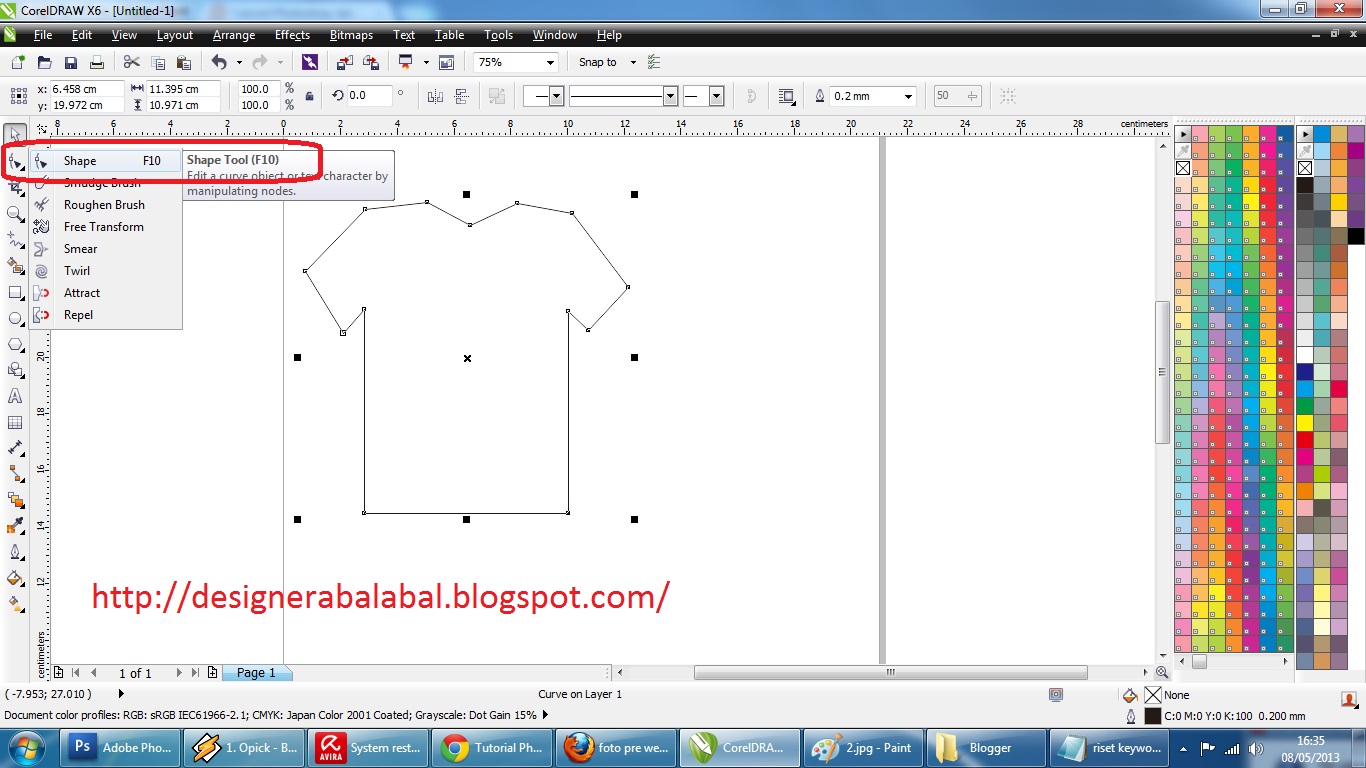Select the Zoom tool in the toolbox
The width and height of the screenshot is (1366, 768).
15,214
